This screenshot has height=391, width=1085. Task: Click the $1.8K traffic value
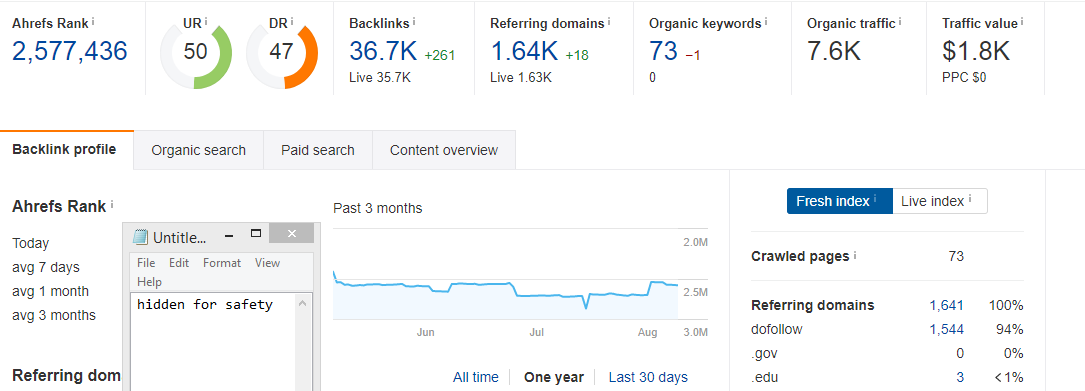coord(976,52)
